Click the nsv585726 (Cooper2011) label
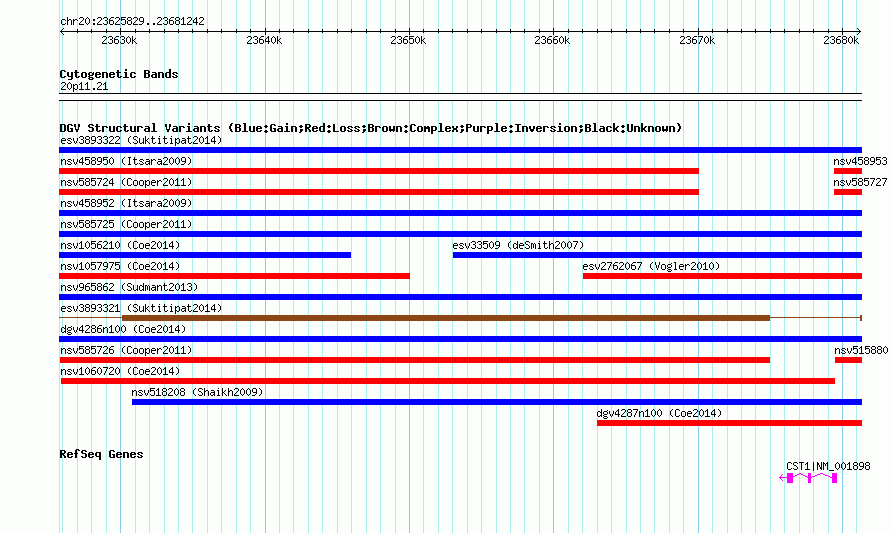890x533 pixels. tap(126, 350)
